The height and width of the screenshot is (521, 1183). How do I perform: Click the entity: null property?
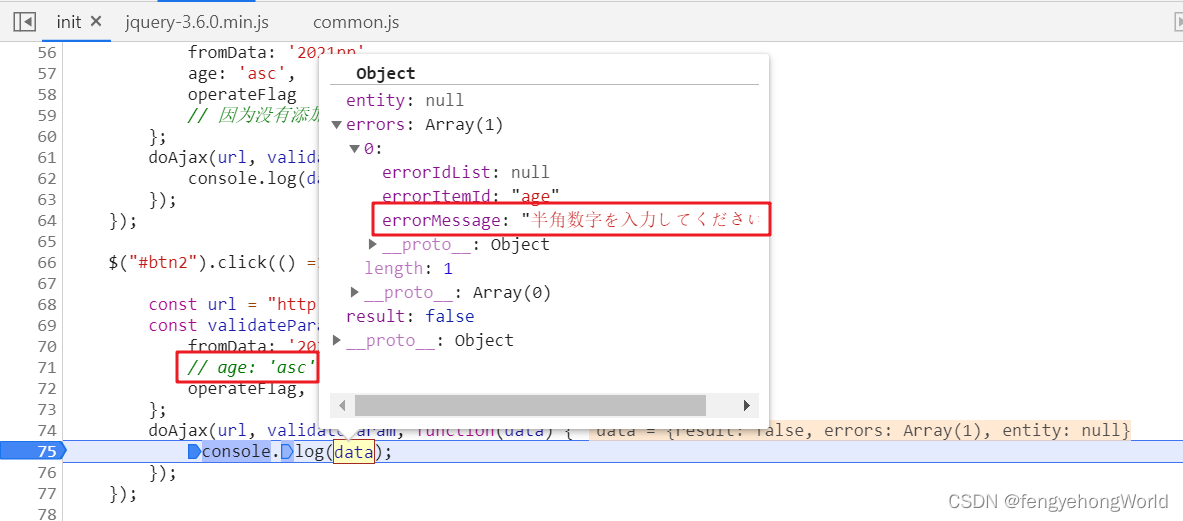[404, 100]
